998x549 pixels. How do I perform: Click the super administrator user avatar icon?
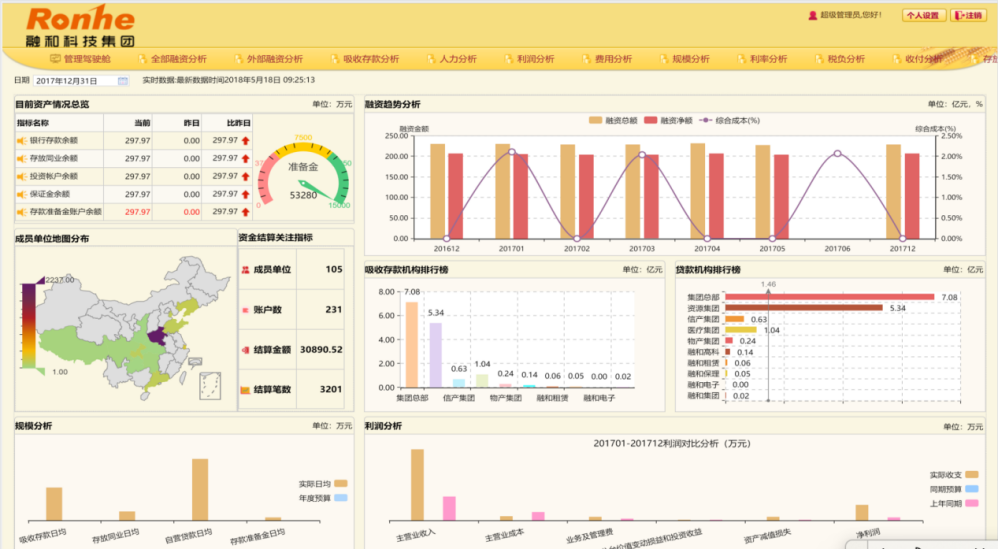(812, 15)
